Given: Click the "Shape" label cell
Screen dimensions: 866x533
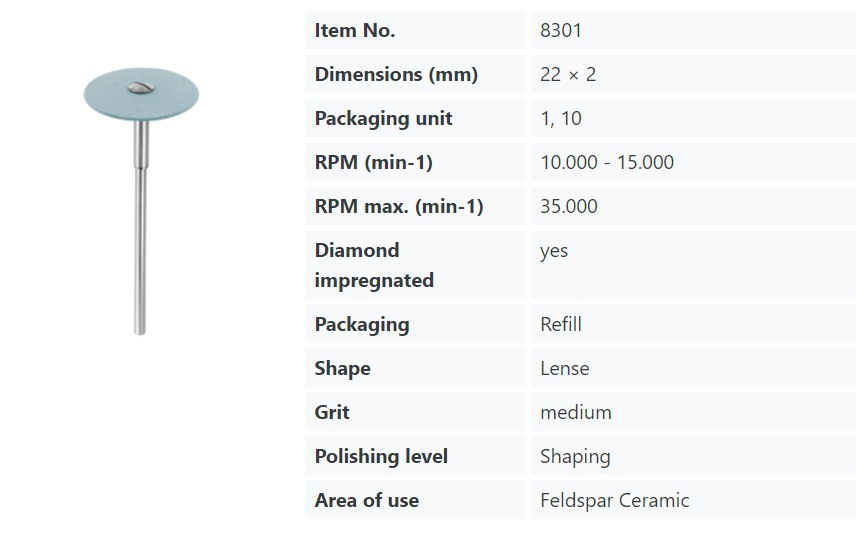Looking at the screenshot, I should 343,369.
